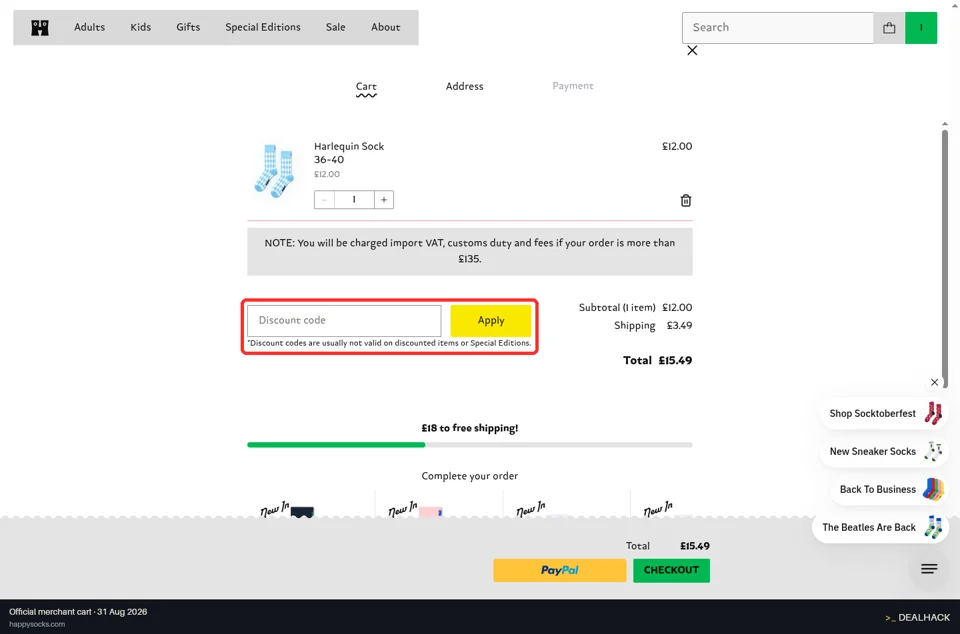
Task: Click the import VAT note banner
Action: (x=470, y=251)
